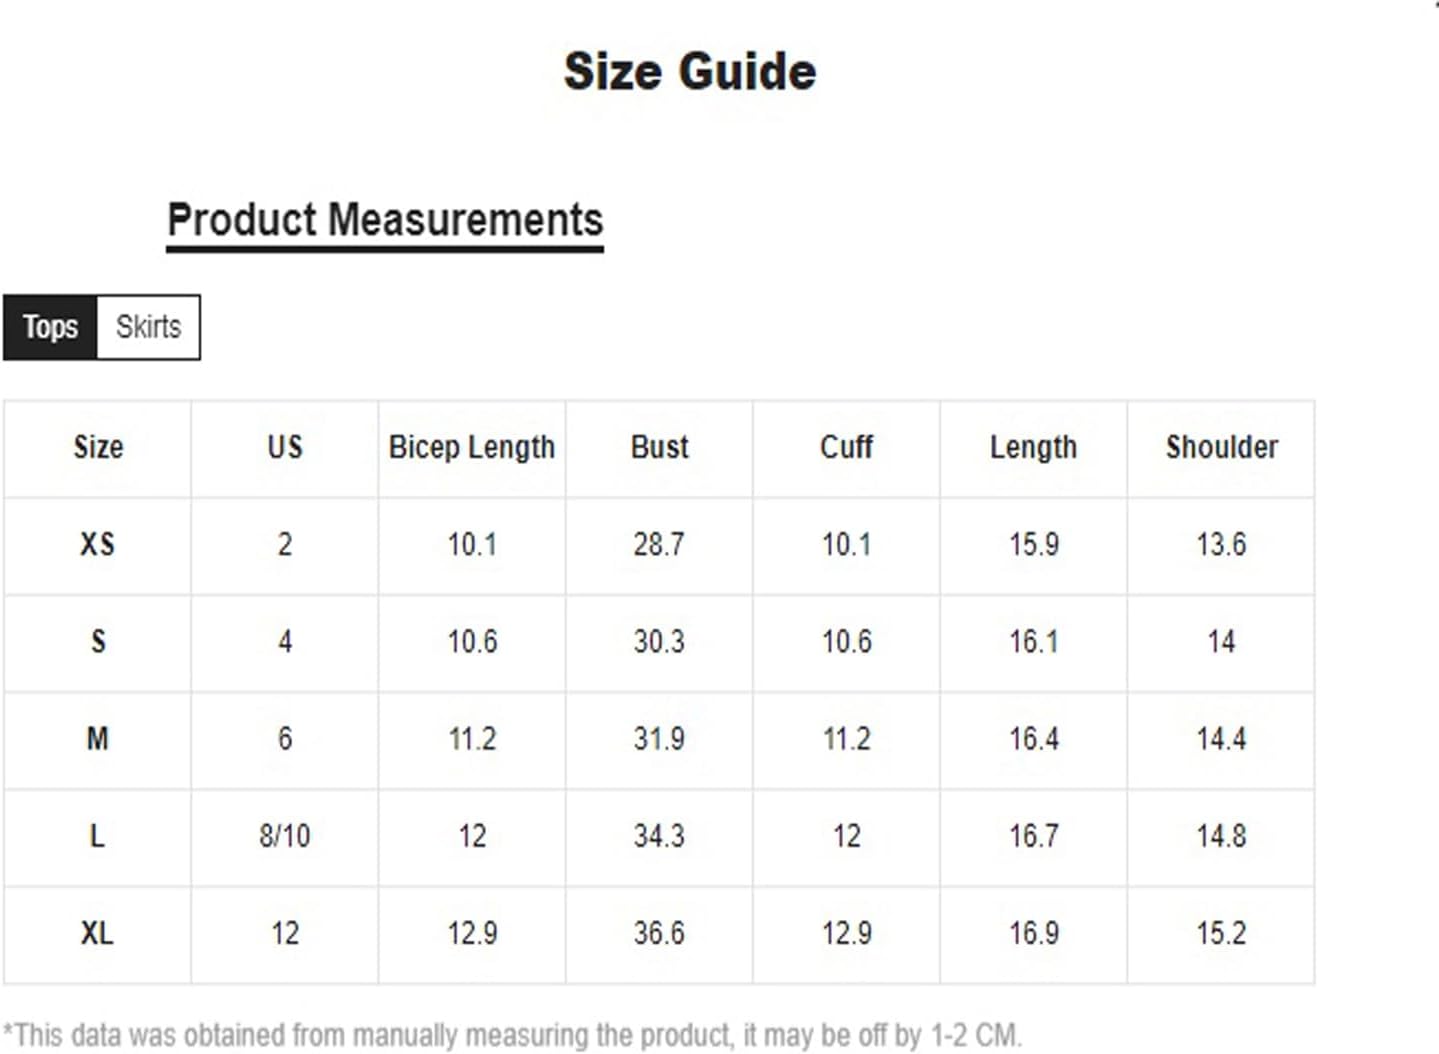Select the XS size row label
Image resolution: width=1439 pixels, height=1054 pixels.
tap(97, 545)
